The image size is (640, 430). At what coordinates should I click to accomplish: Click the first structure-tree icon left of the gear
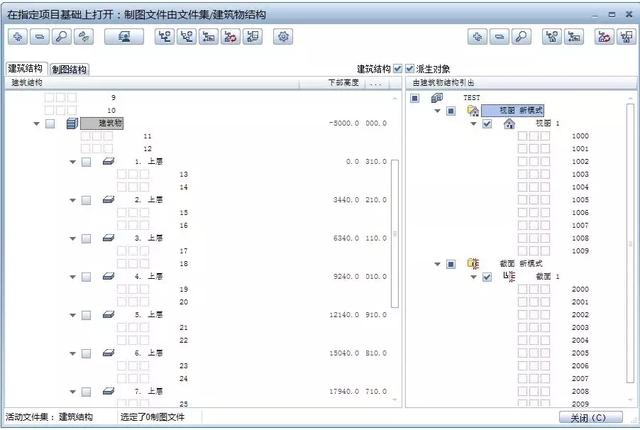(165, 37)
